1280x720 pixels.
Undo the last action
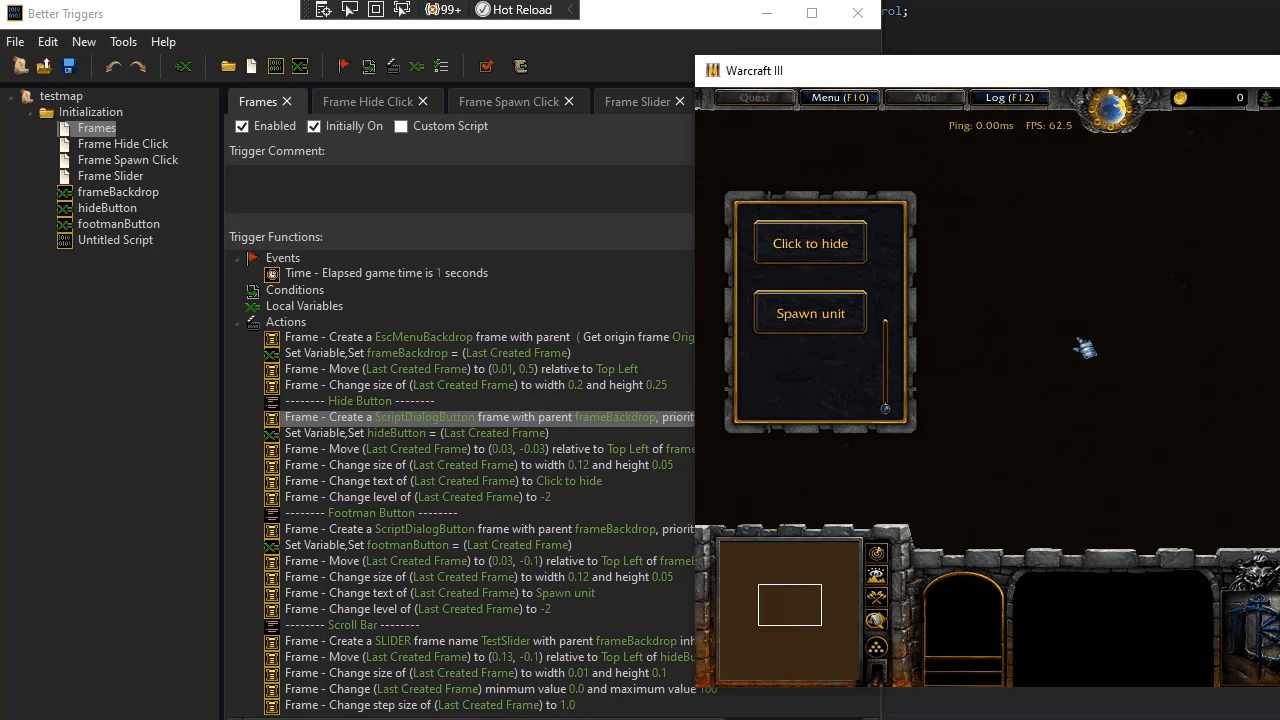[x=113, y=66]
